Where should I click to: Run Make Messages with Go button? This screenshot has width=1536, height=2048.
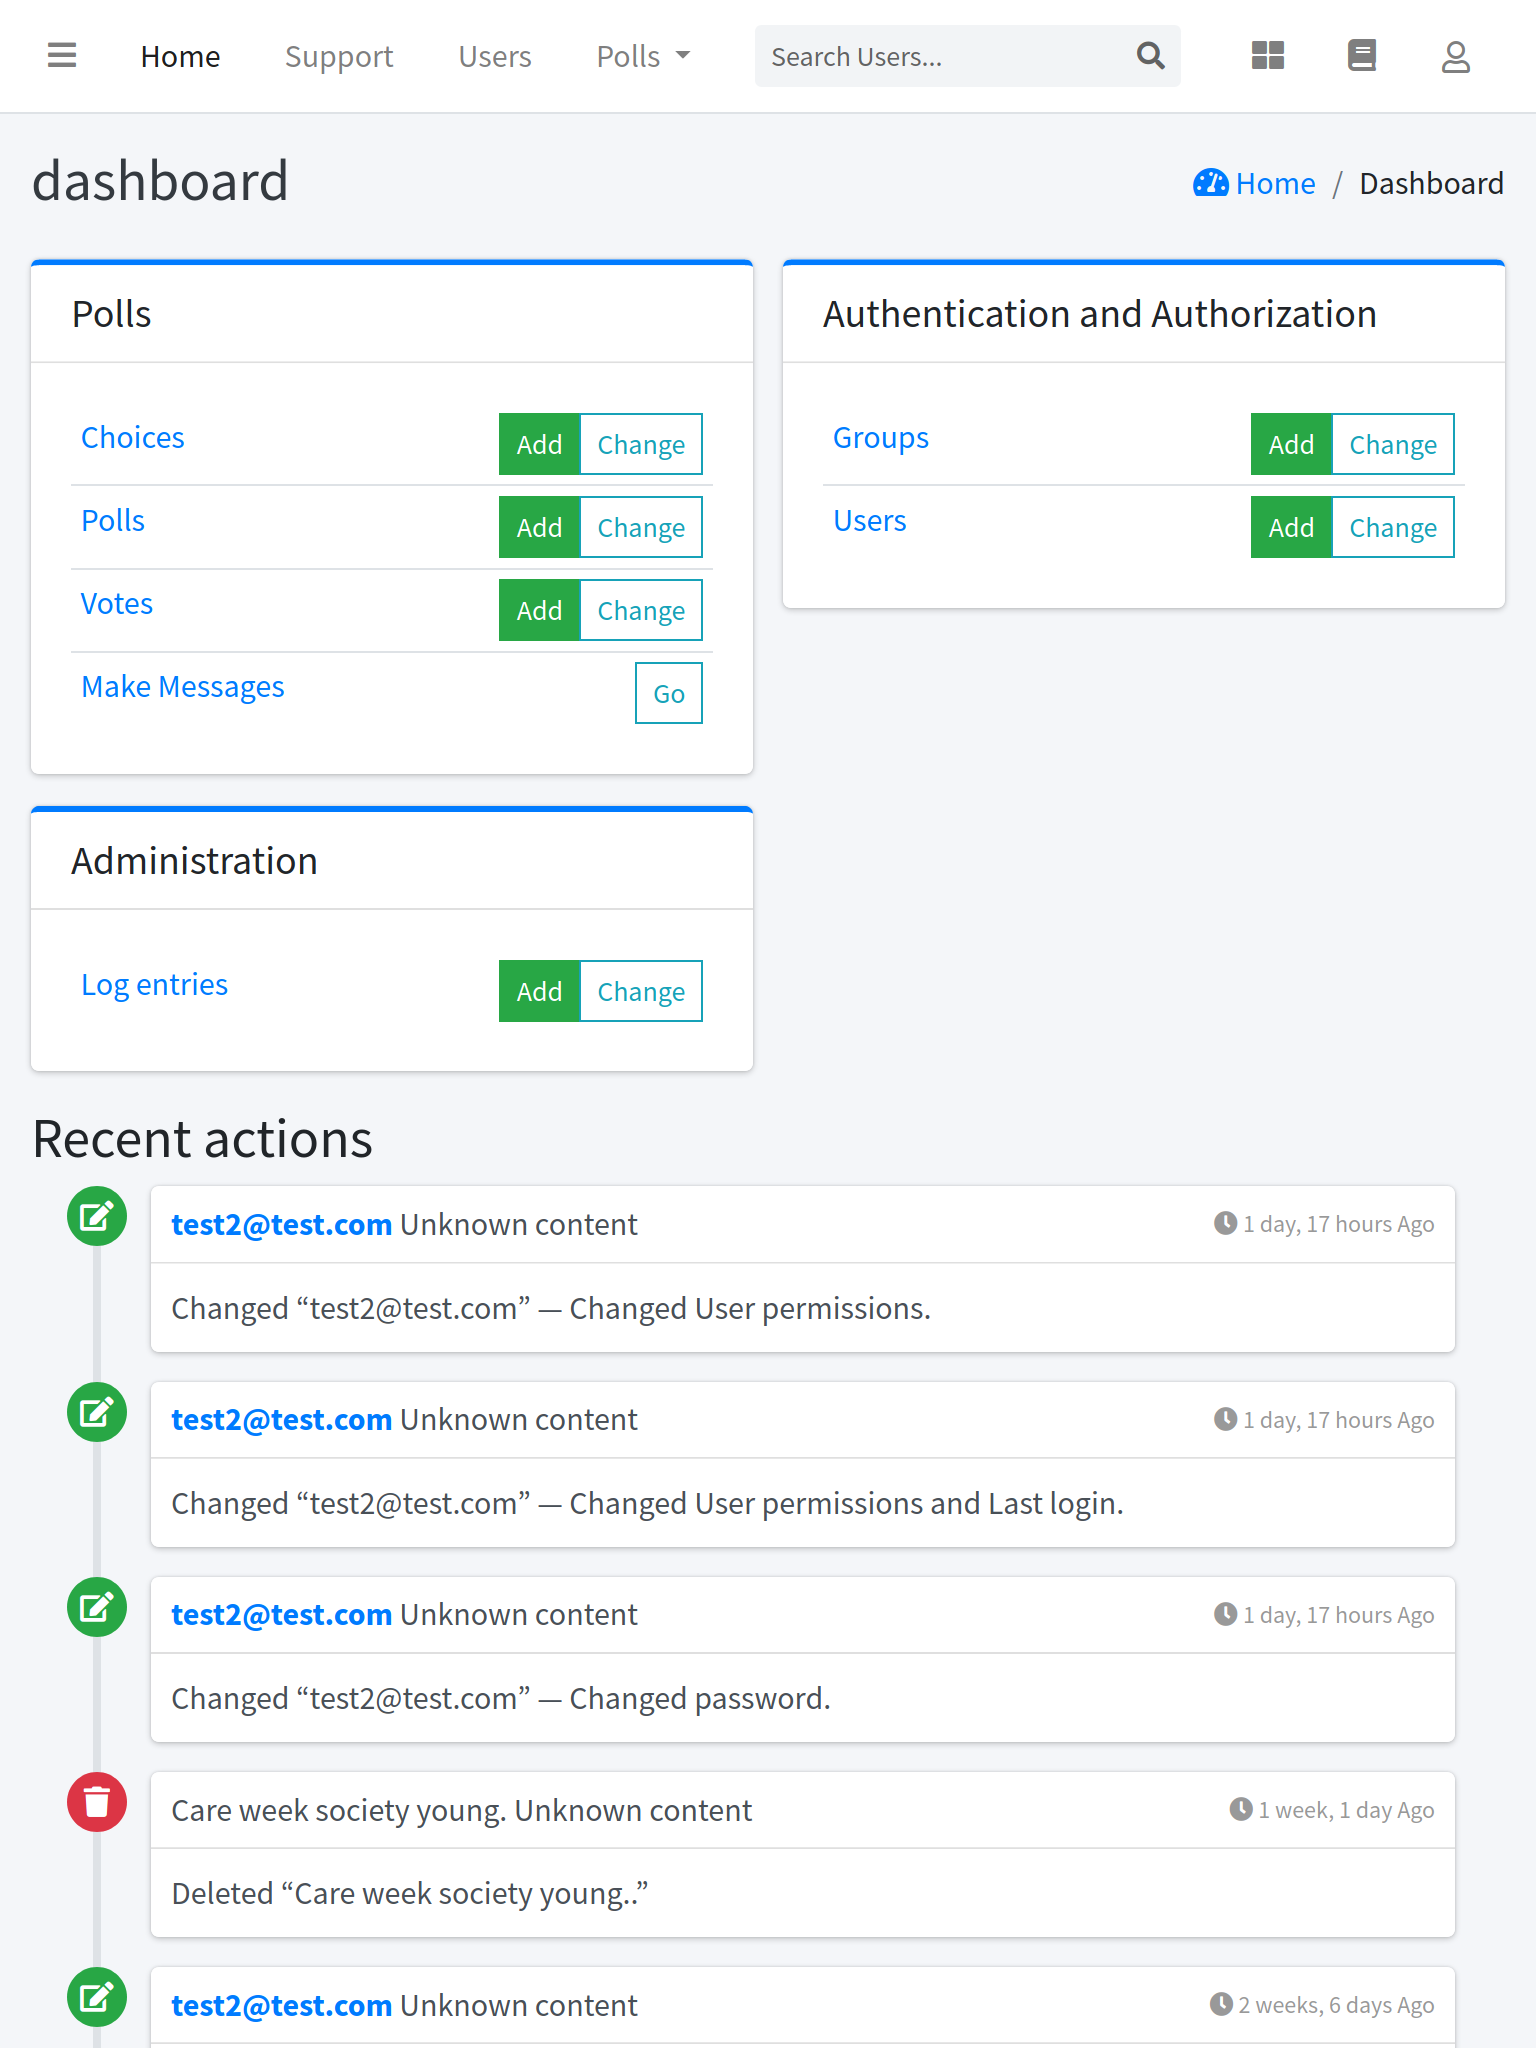click(668, 693)
